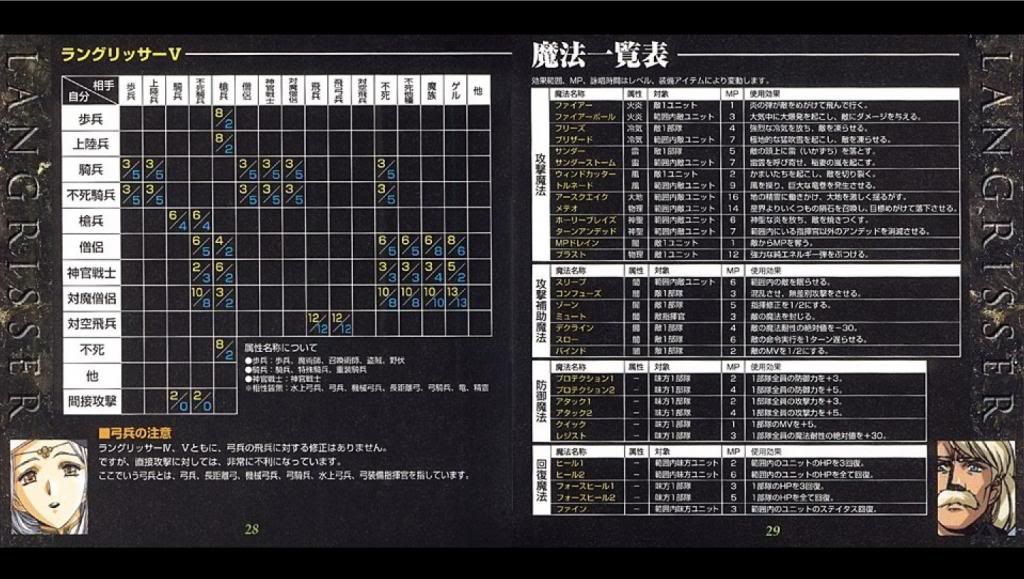Click the 'ゲル' column header
Viewport: 1024px width, 579px height.
[x=455, y=91]
